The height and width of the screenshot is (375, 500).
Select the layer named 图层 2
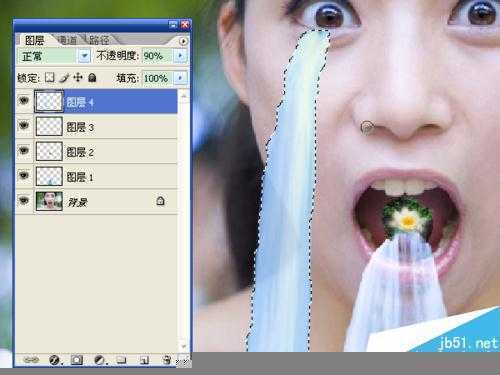point(80,152)
